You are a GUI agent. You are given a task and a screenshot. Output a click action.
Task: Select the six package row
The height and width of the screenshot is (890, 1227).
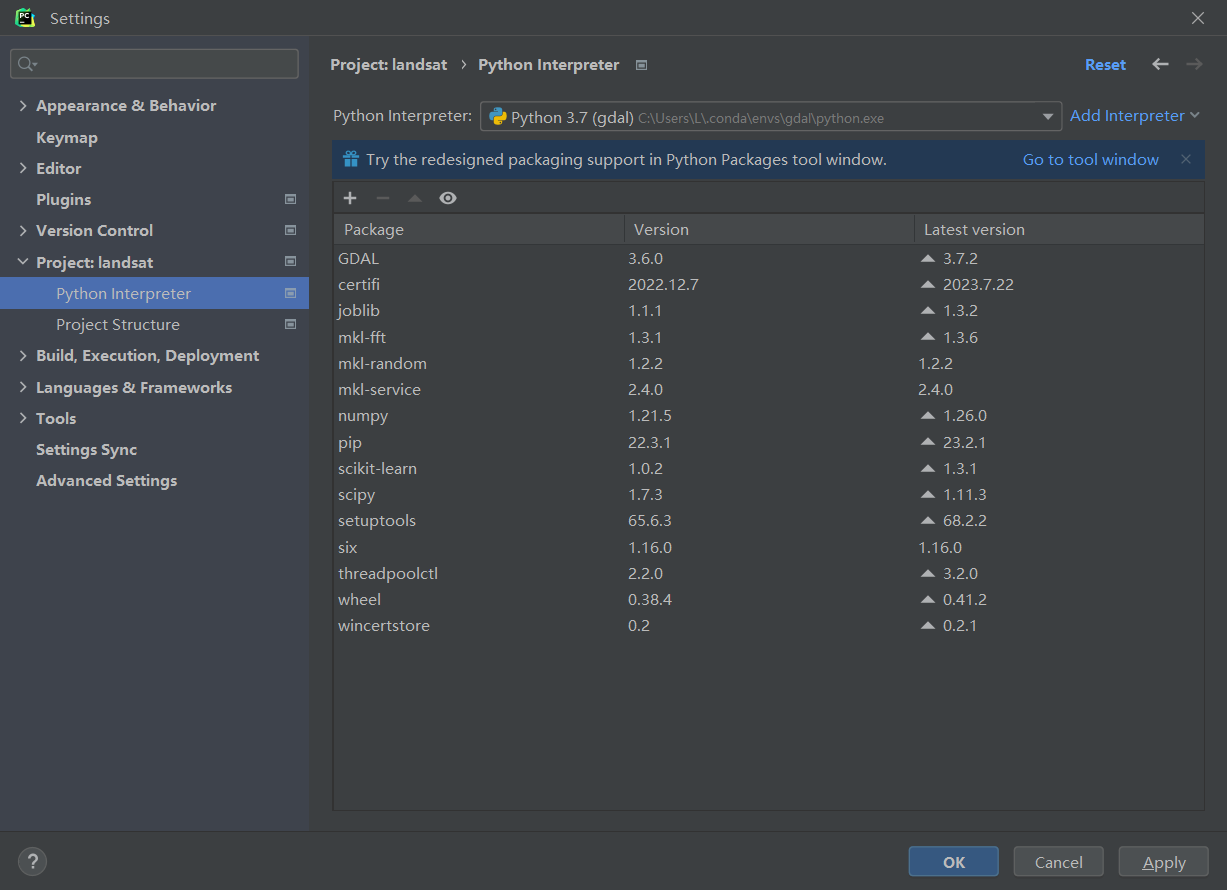769,547
